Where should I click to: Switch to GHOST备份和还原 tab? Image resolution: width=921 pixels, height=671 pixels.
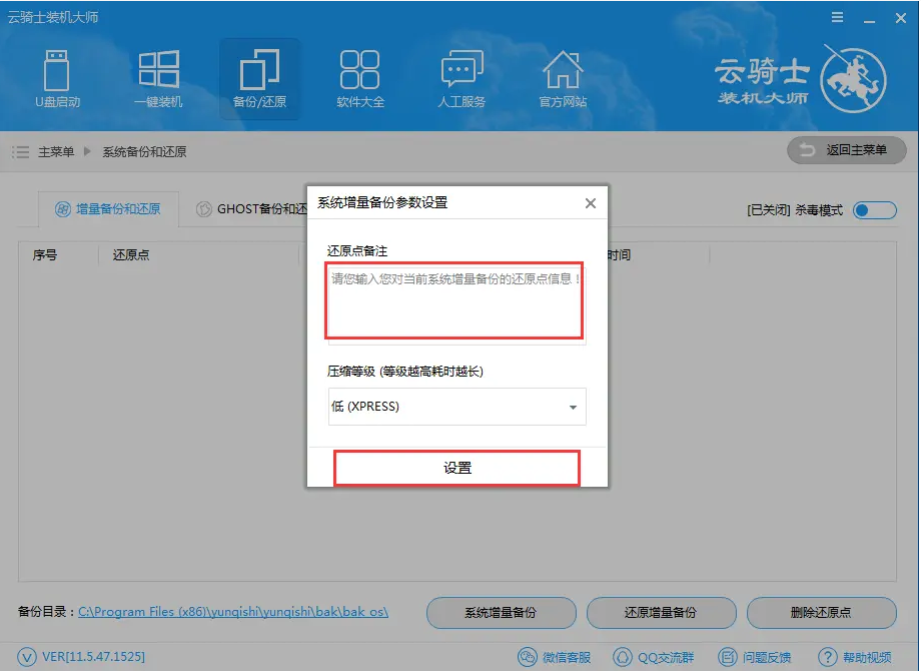251,209
